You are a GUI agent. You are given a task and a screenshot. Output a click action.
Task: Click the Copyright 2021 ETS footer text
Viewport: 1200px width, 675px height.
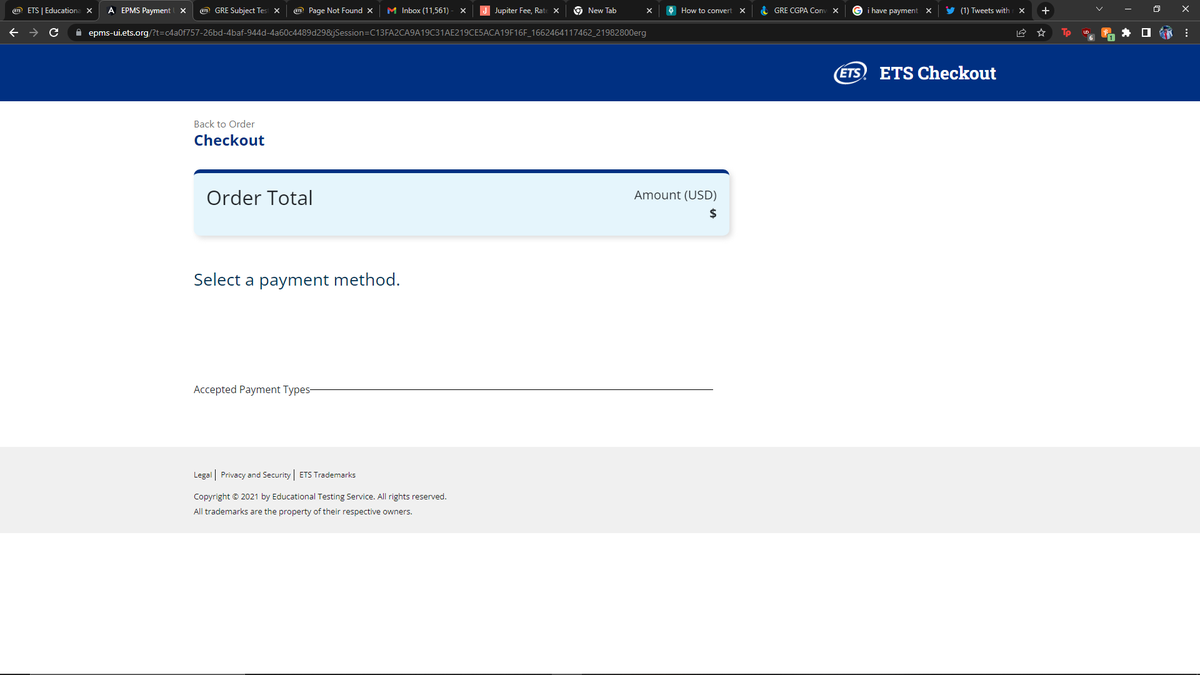[320, 496]
